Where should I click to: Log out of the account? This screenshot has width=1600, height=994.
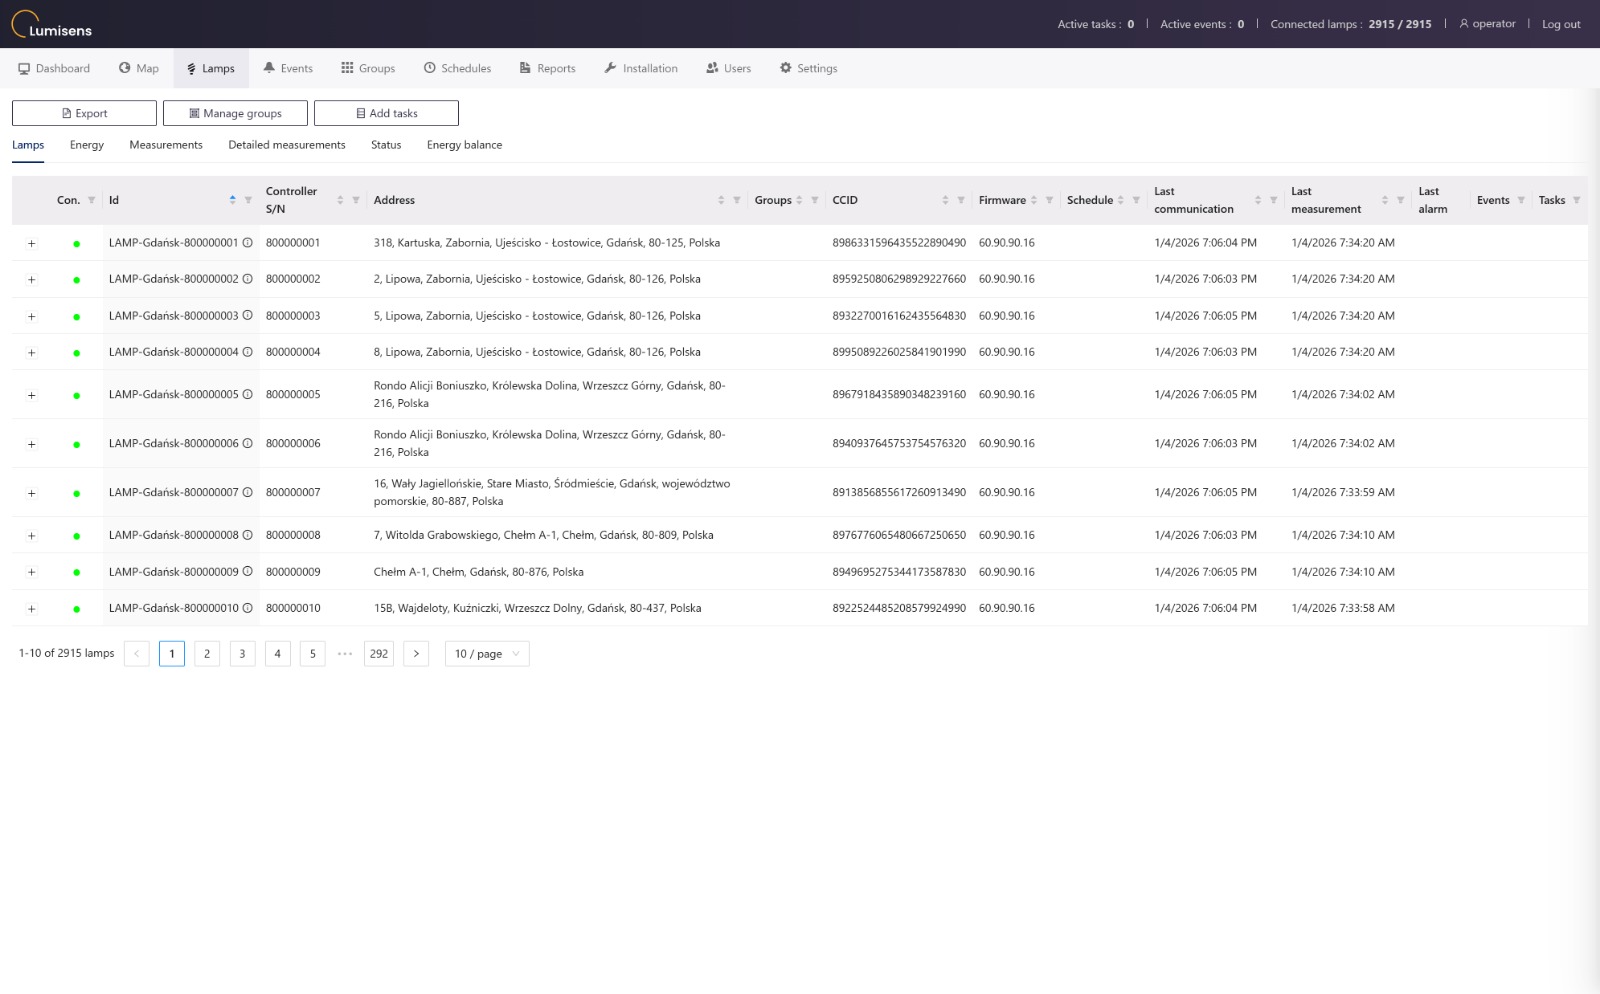pyautogui.click(x=1561, y=24)
